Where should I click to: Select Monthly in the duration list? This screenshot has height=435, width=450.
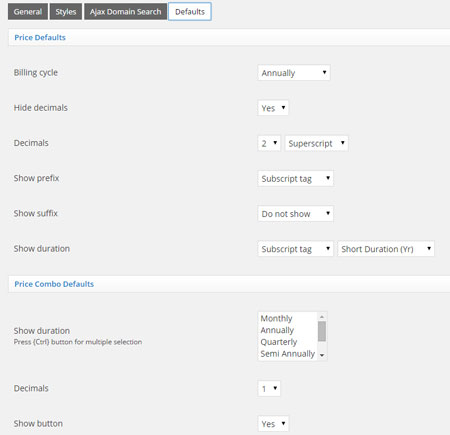pyautogui.click(x=276, y=318)
